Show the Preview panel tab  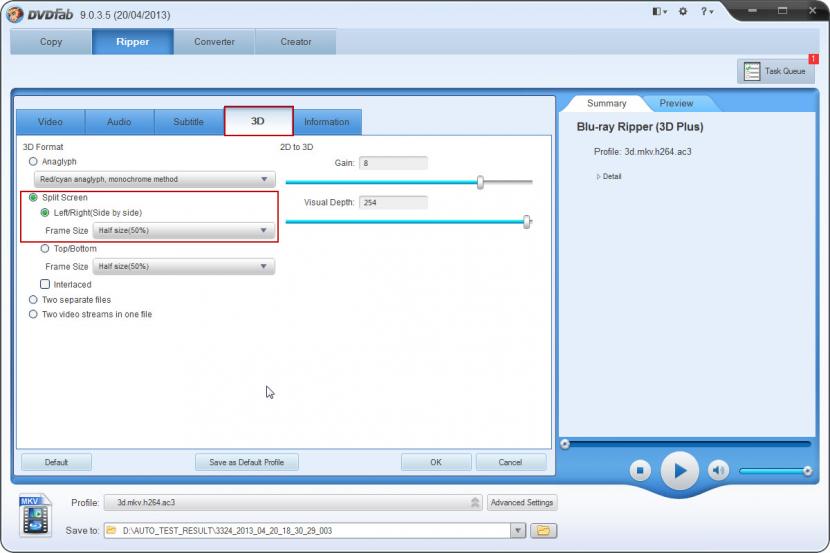pos(676,103)
